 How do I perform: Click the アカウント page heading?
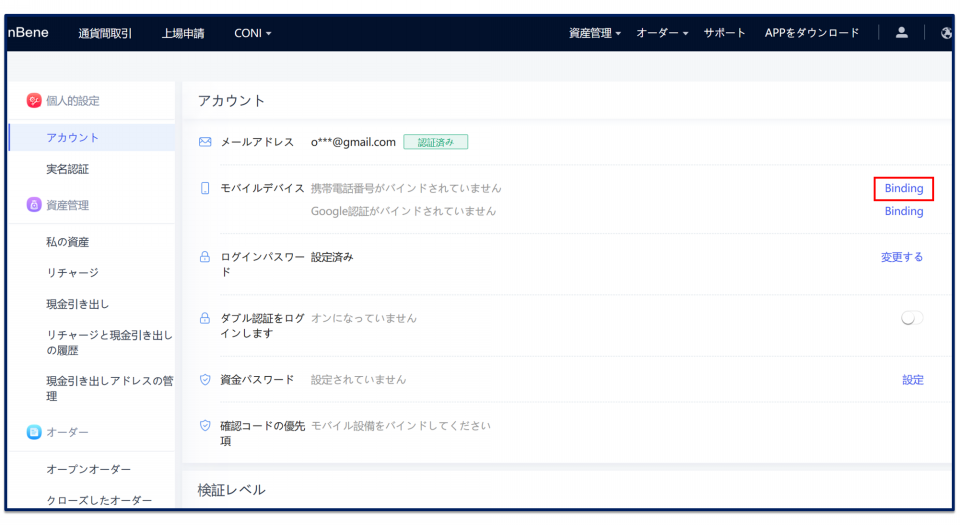(x=231, y=100)
